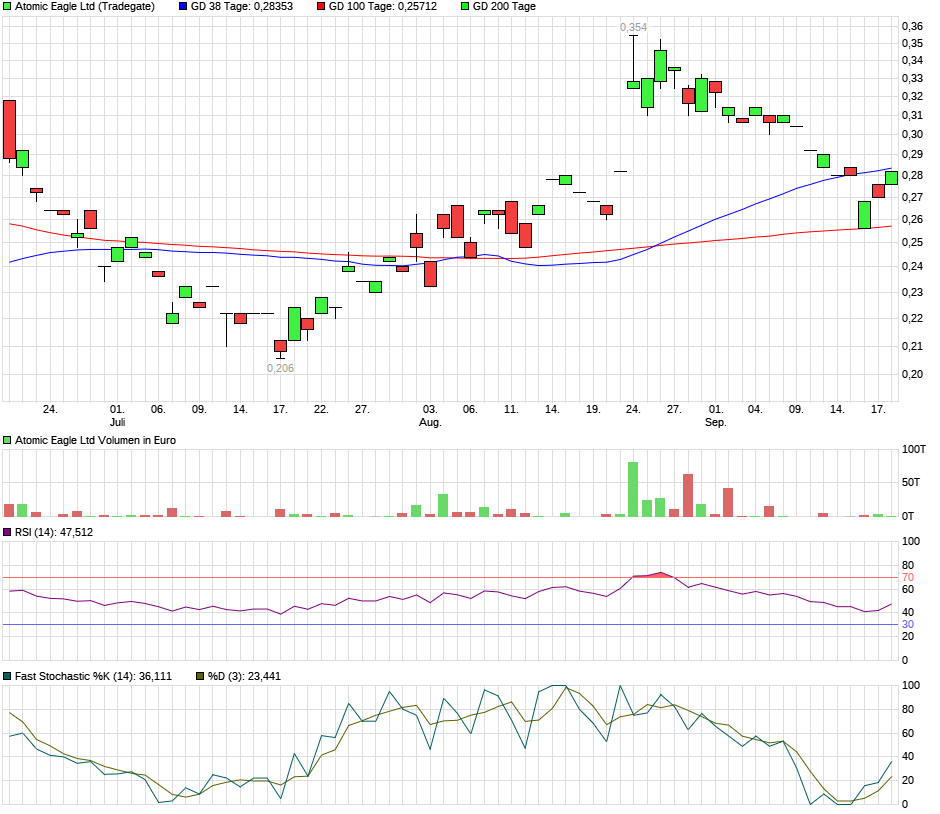
Task: Click the 0,354 high price annotation
Action: pos(634,27)
